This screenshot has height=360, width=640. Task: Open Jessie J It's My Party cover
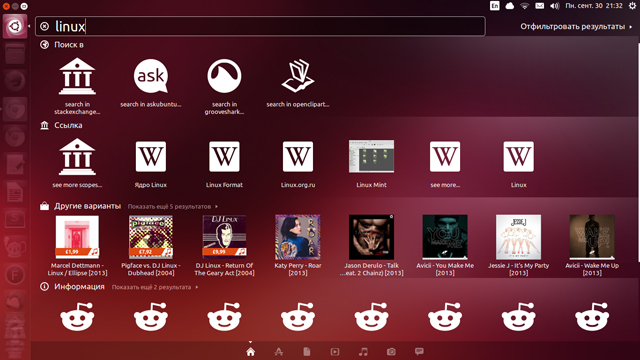(518, 237)
